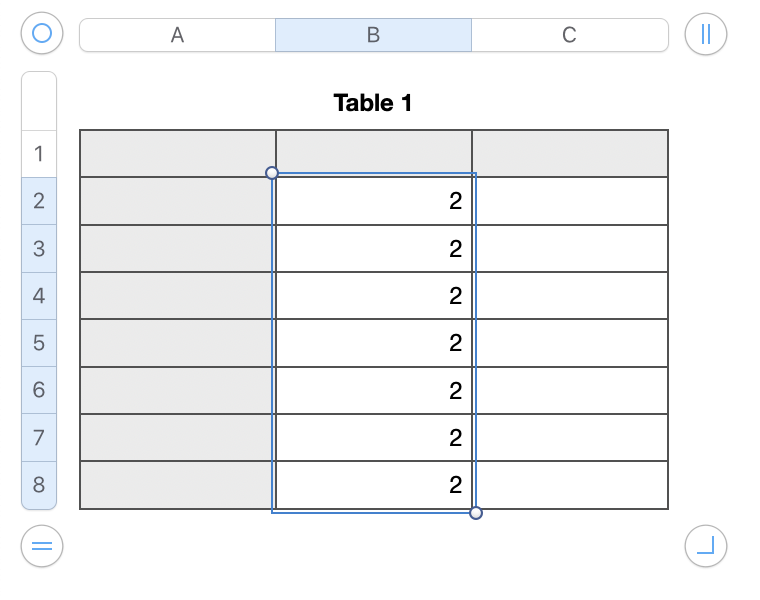Click the table select circle handle
The width and height of the screenshot is (760, 600).
pos(42,34)
